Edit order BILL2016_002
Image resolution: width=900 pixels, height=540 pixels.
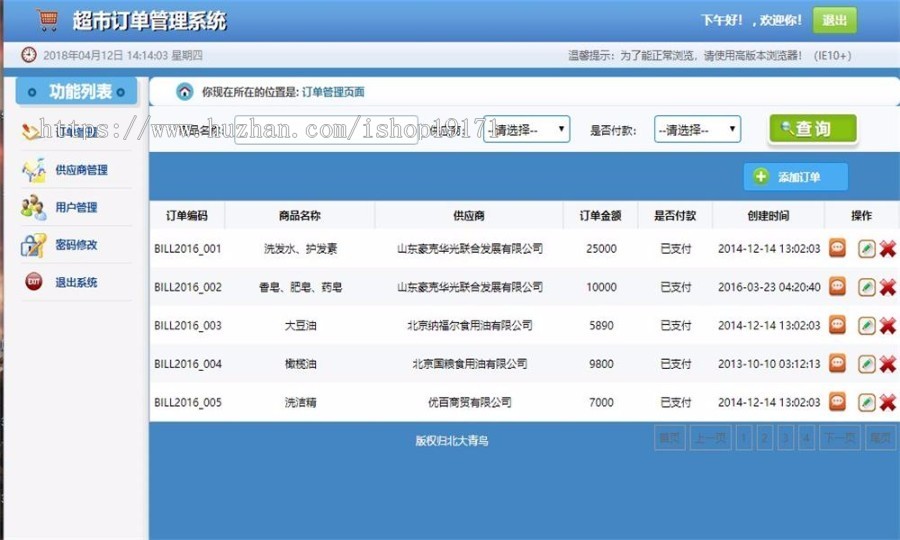867,287
